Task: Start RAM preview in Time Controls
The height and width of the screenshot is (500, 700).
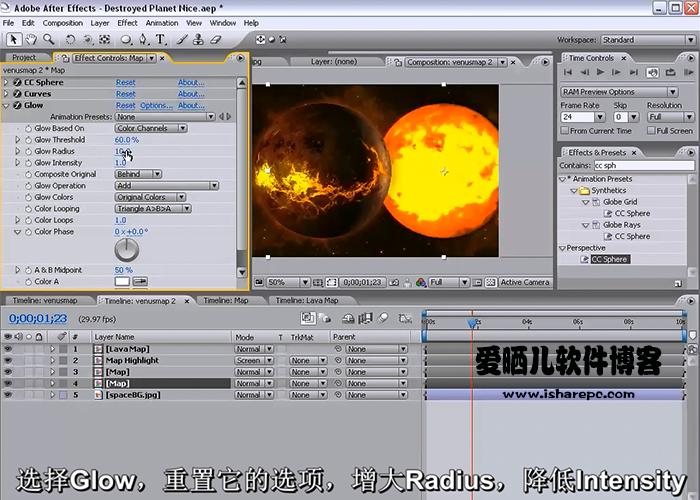Action: coord(688,72)
